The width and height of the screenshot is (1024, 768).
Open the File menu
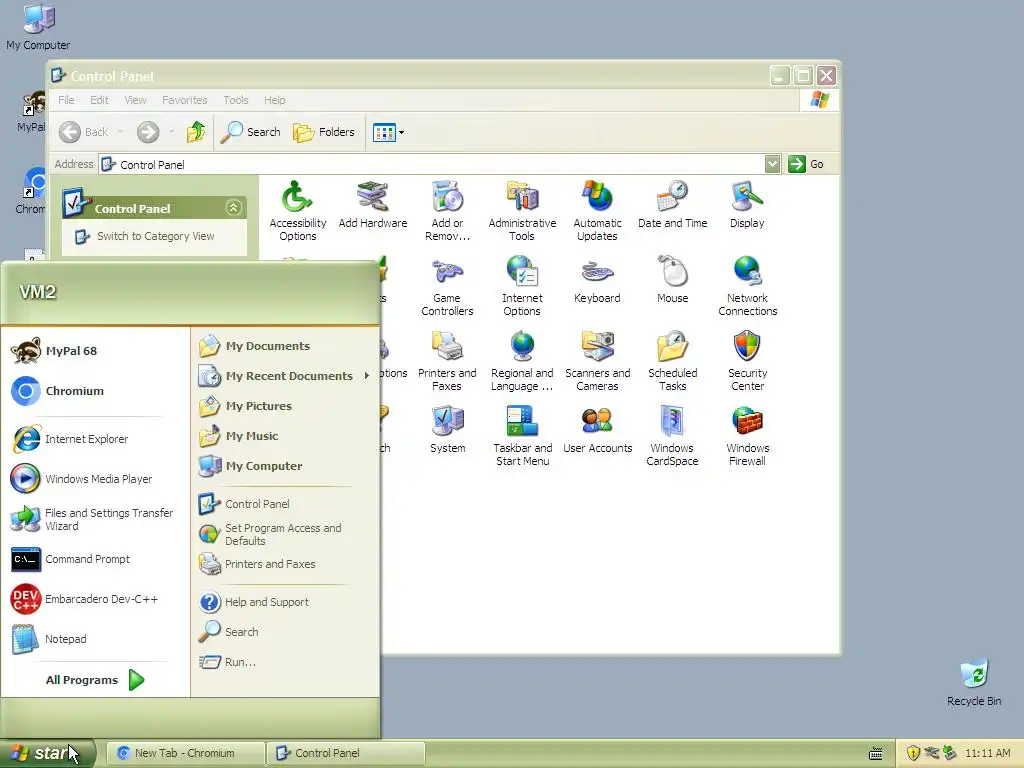point(66,100)
